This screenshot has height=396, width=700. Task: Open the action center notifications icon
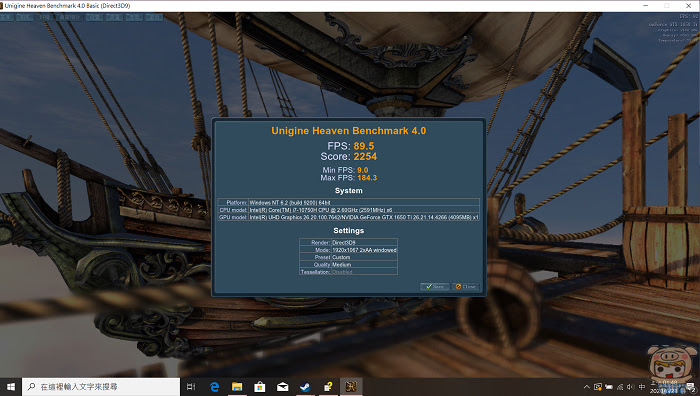pyautogui.click(x=691, y=387)
